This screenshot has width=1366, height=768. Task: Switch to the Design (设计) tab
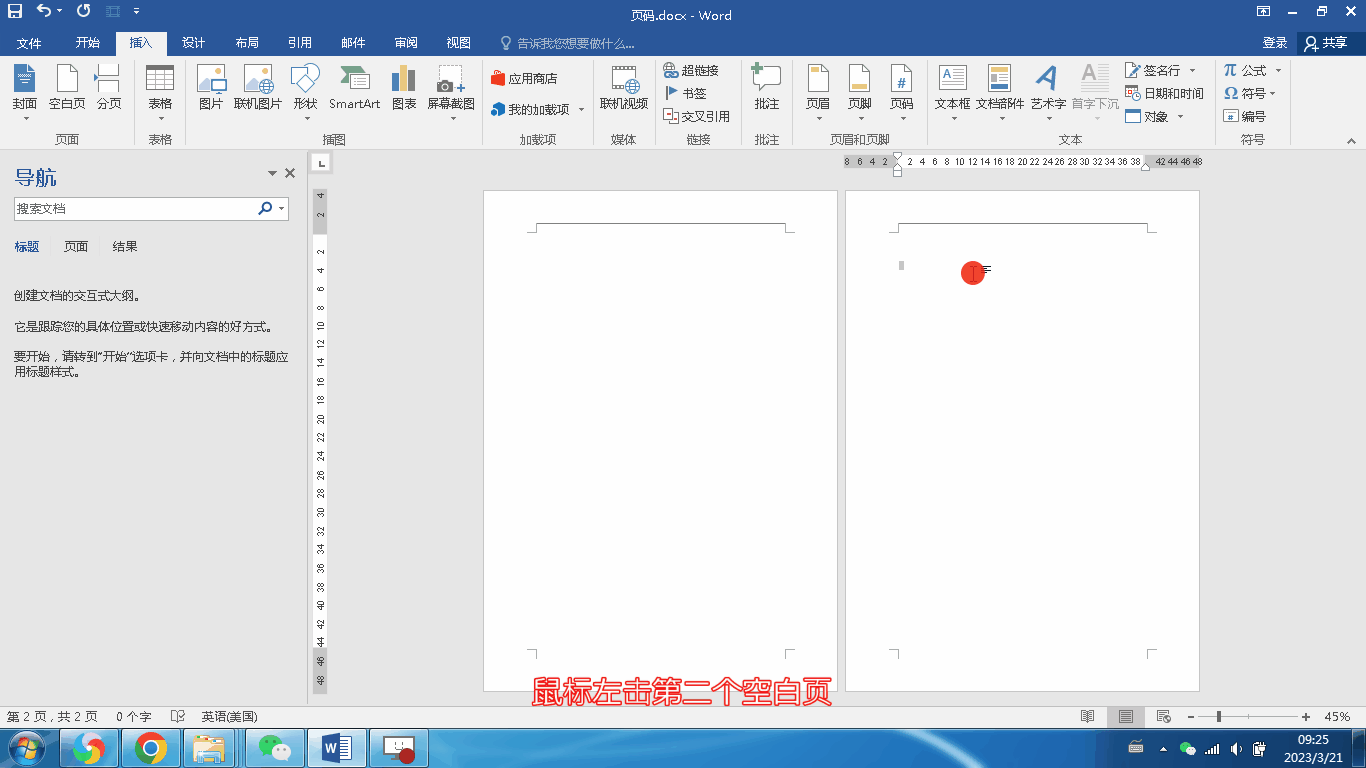194,43
